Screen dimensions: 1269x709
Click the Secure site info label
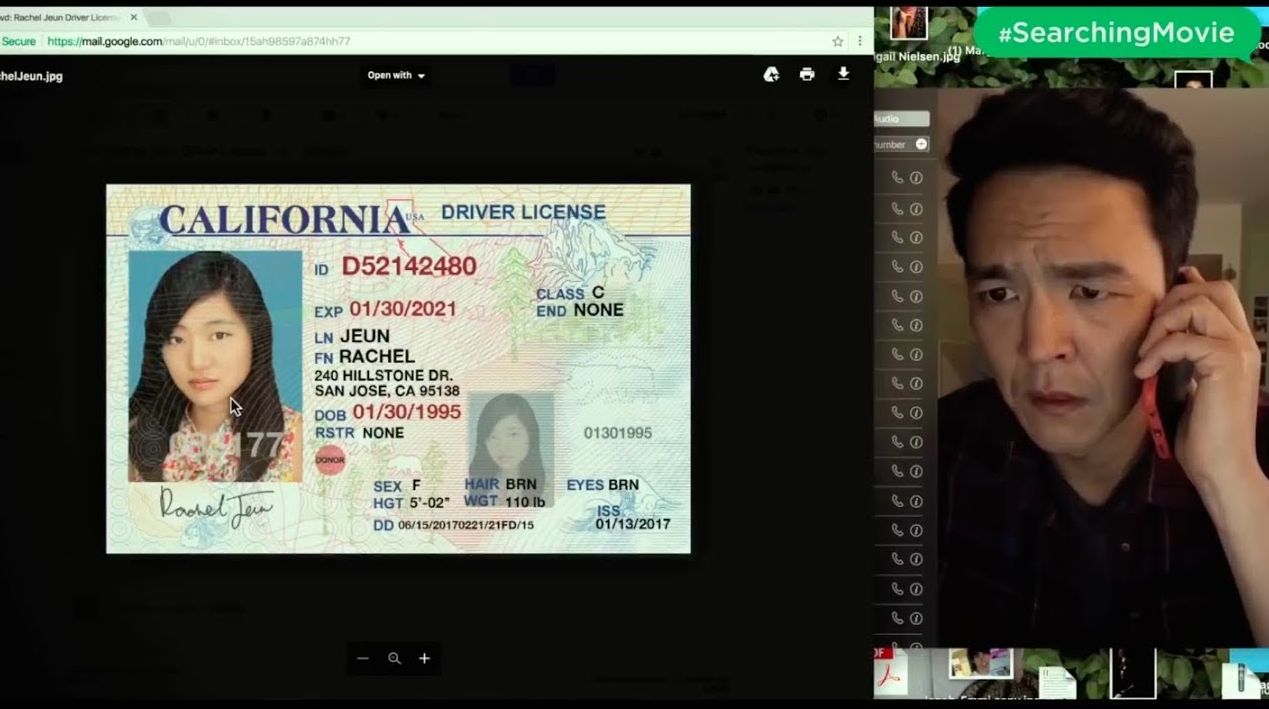tap(18, 41)
